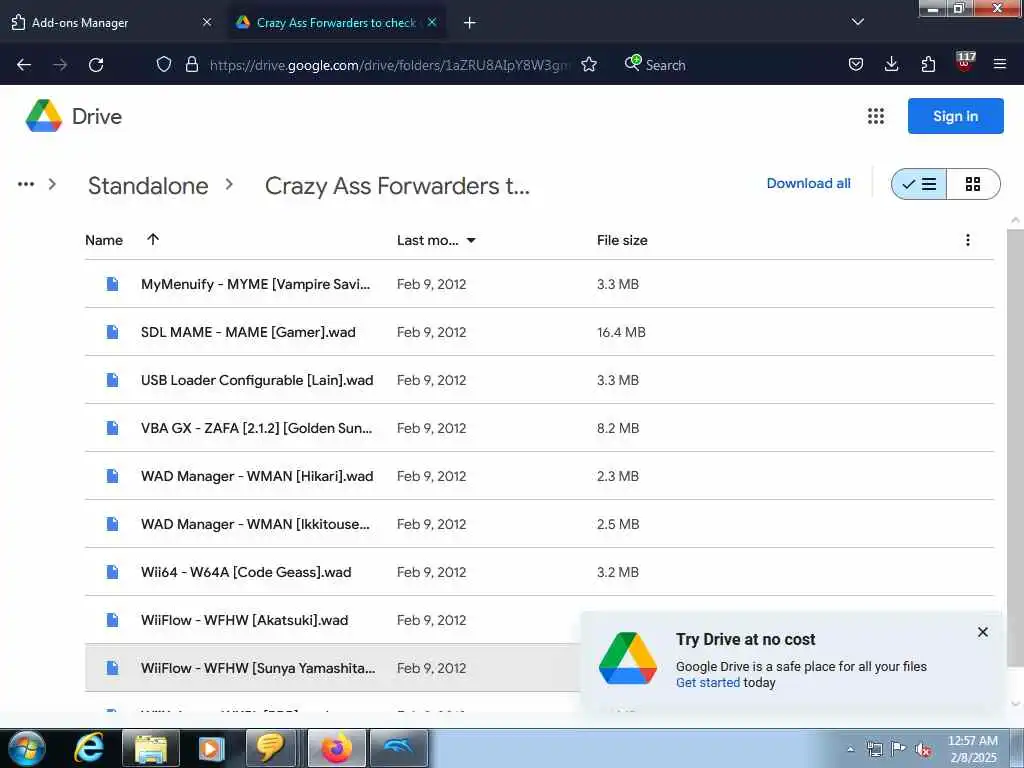Viewport: 1024px width, 768px height.
Task: List all tabs dropdown arrow
Action: click(858, 22)
